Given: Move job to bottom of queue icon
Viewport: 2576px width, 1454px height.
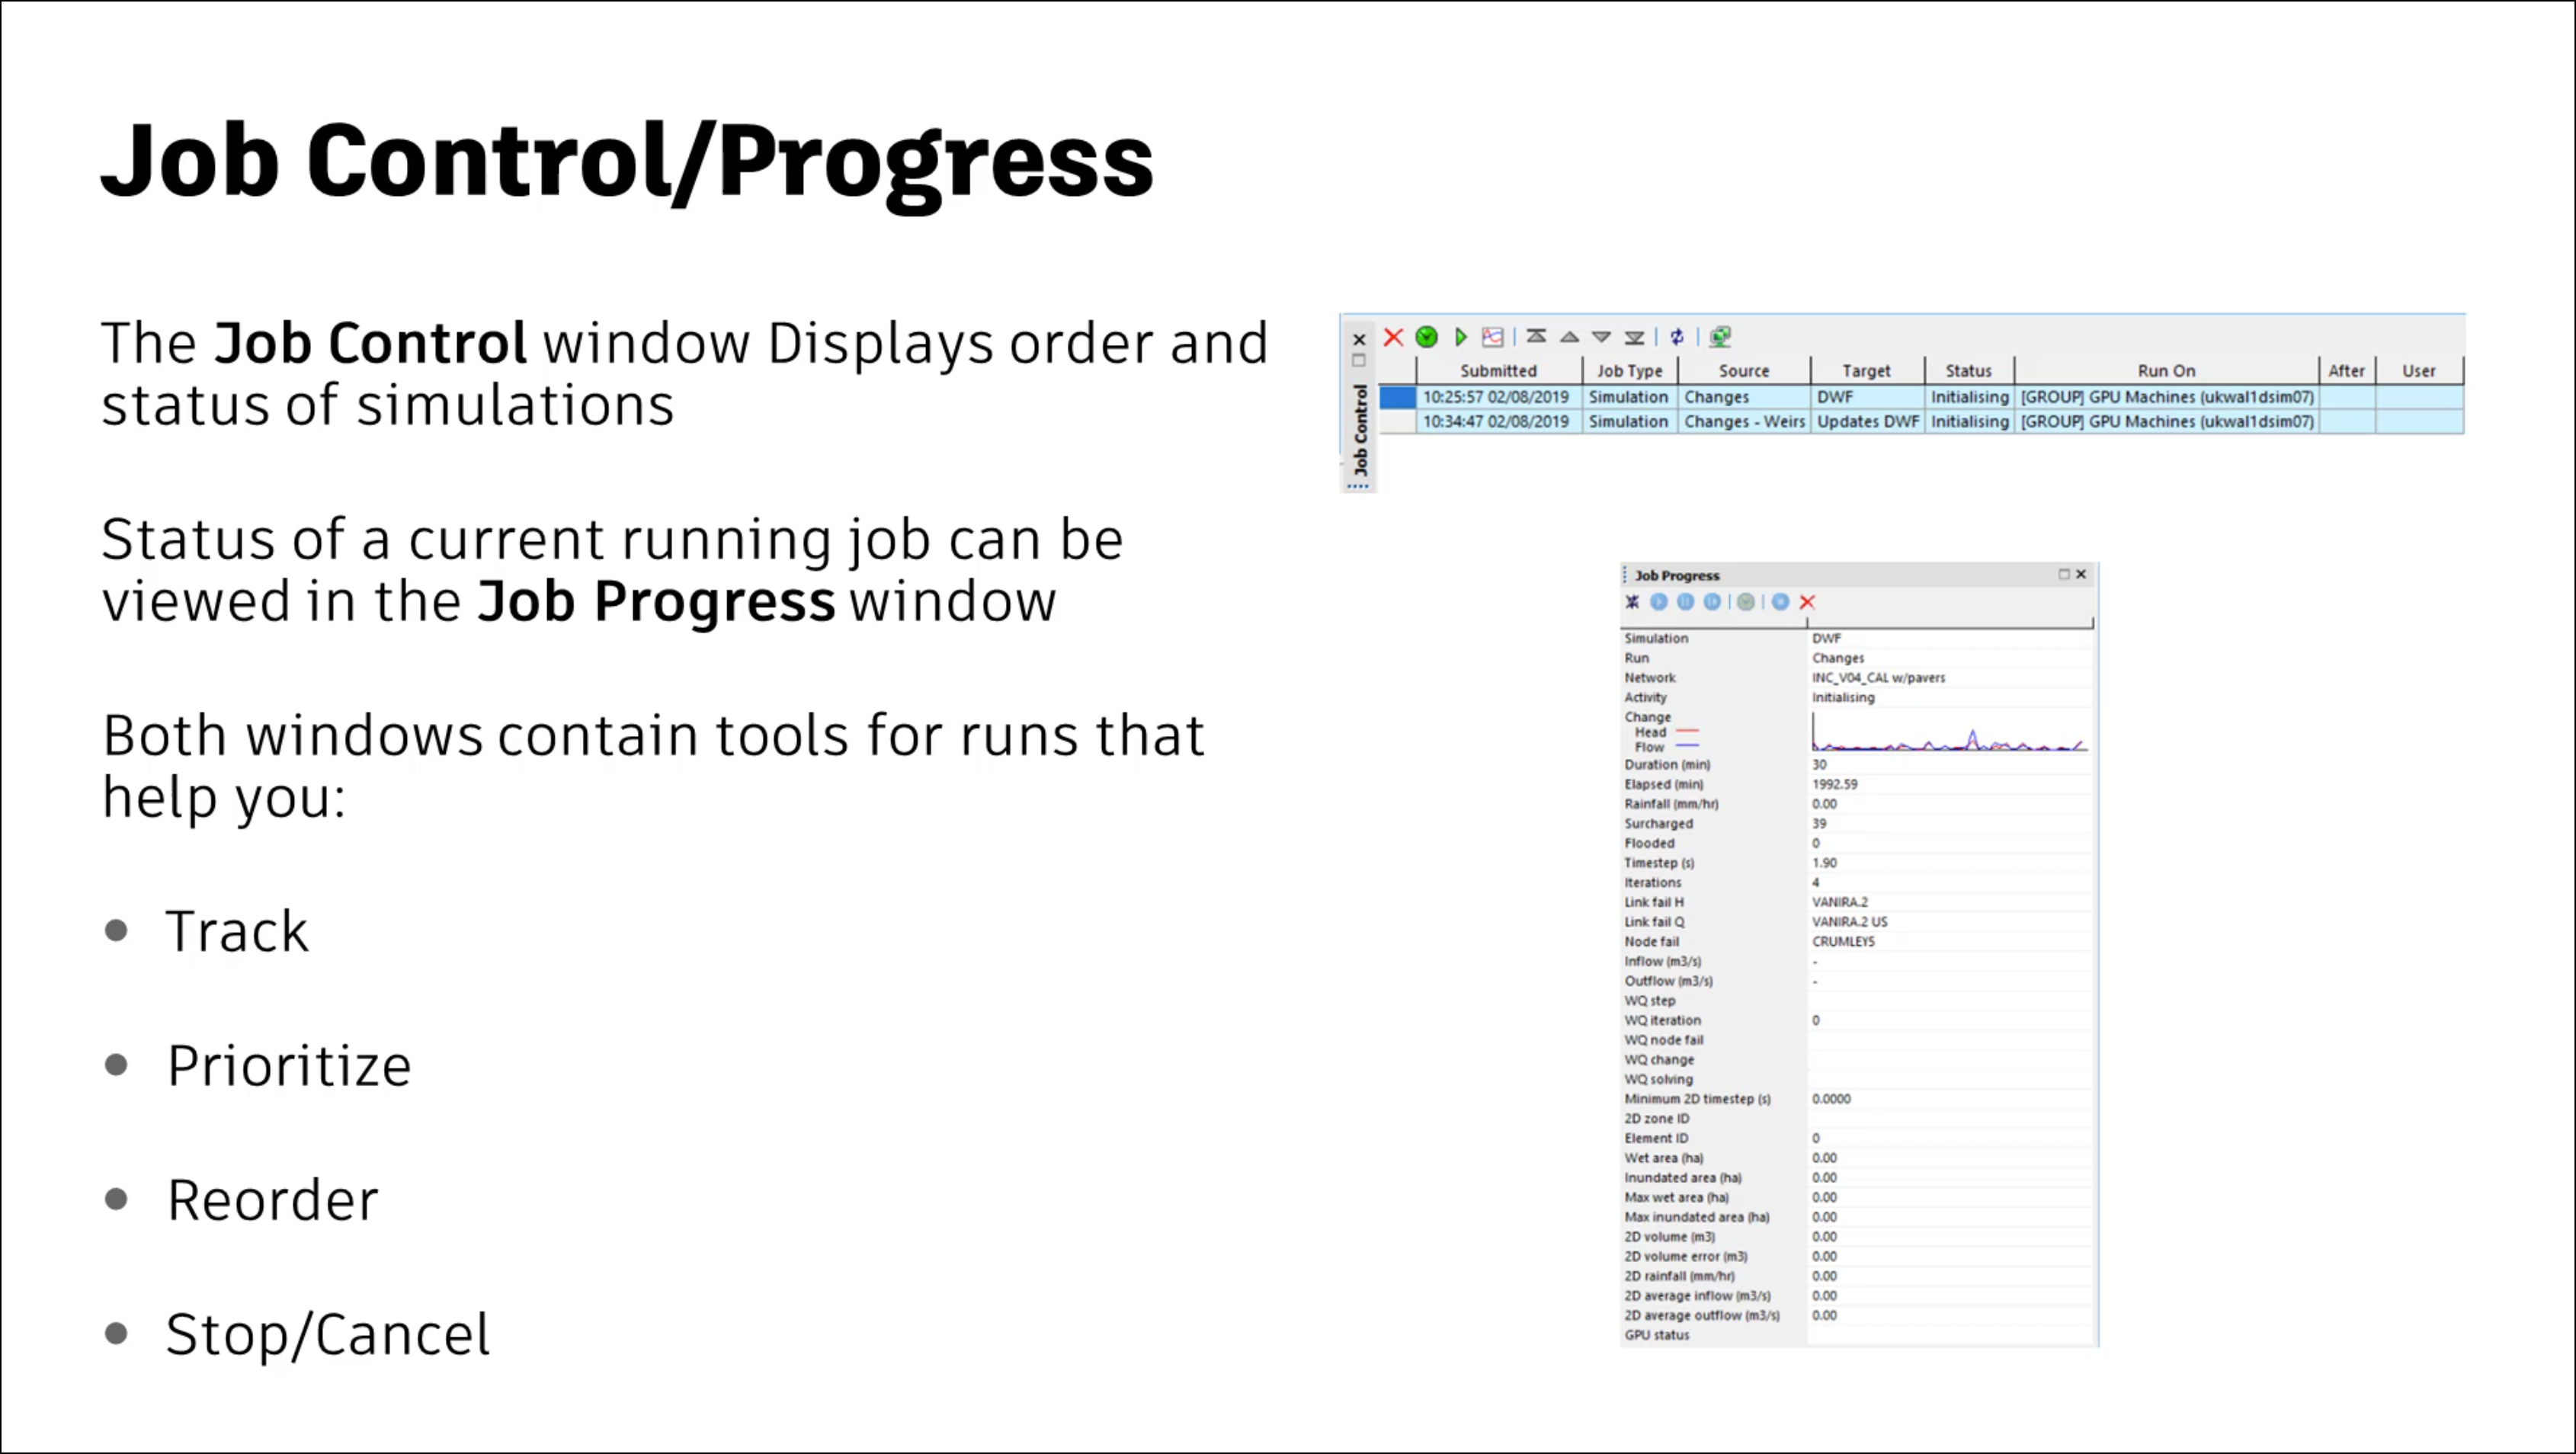Looking at the screenshot, I should point(1634,337).
